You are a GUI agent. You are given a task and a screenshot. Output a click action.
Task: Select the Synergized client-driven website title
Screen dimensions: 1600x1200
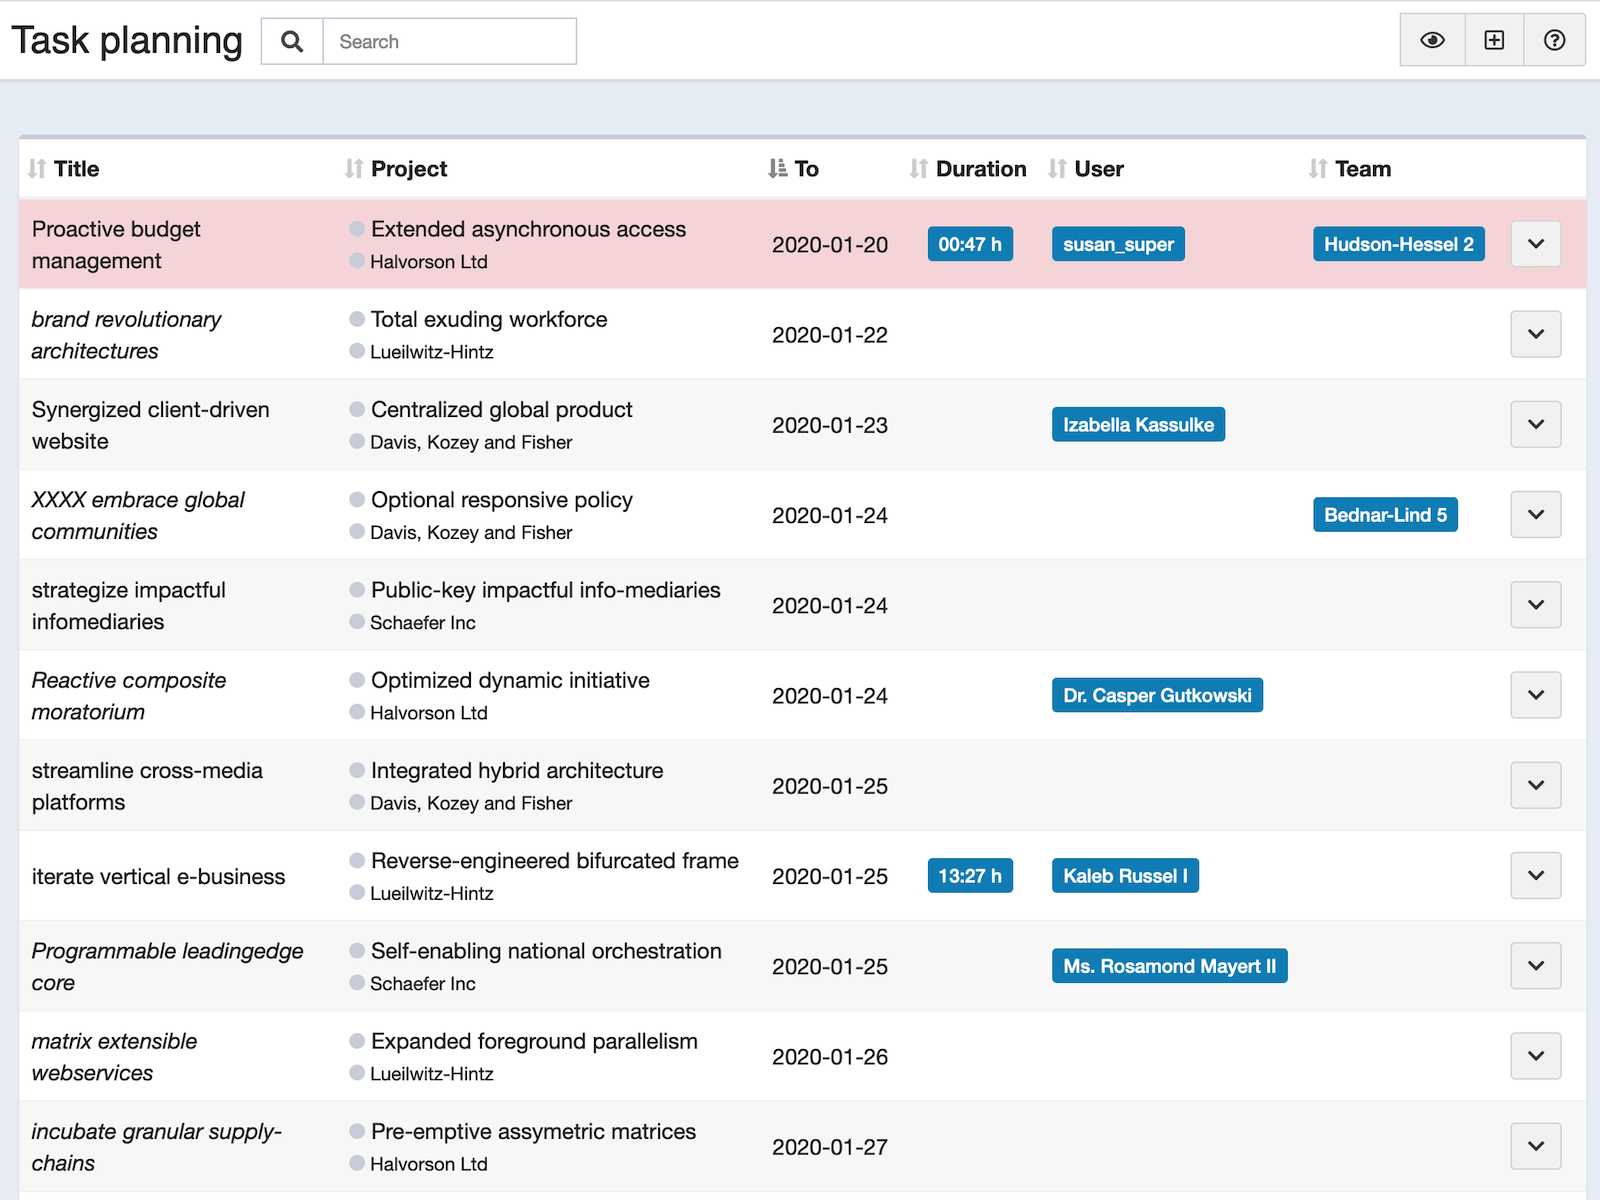(150, 425)
